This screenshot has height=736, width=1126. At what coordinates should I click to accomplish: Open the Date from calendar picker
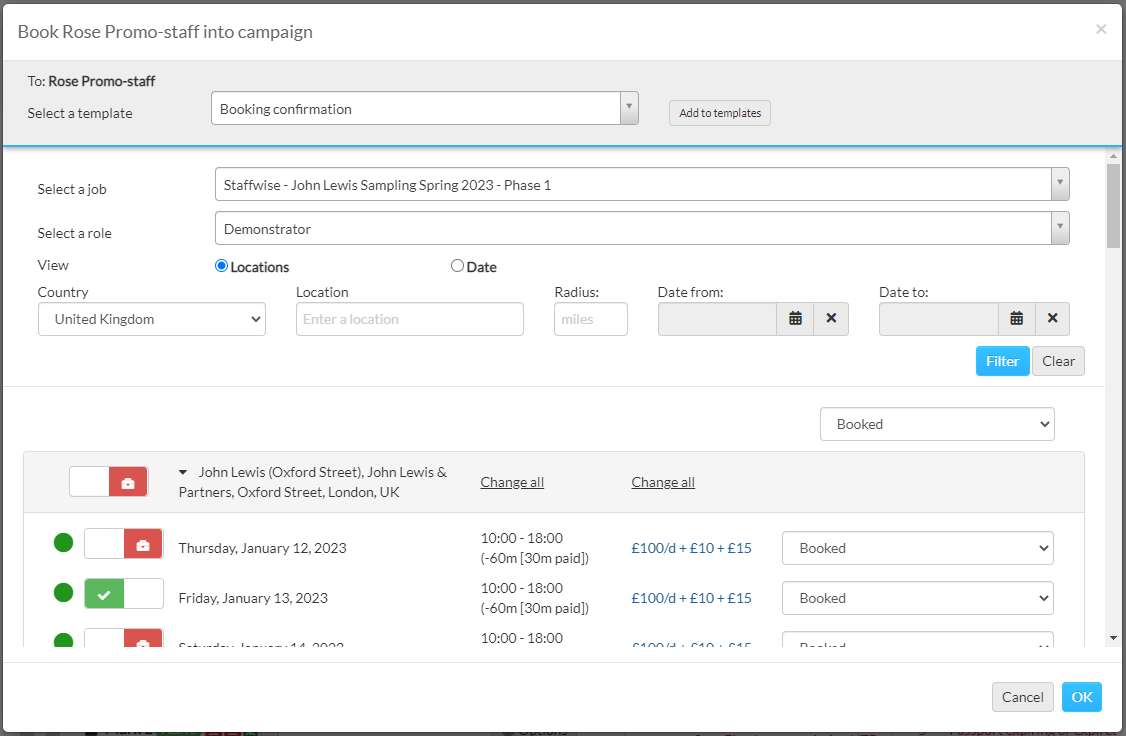795,319
